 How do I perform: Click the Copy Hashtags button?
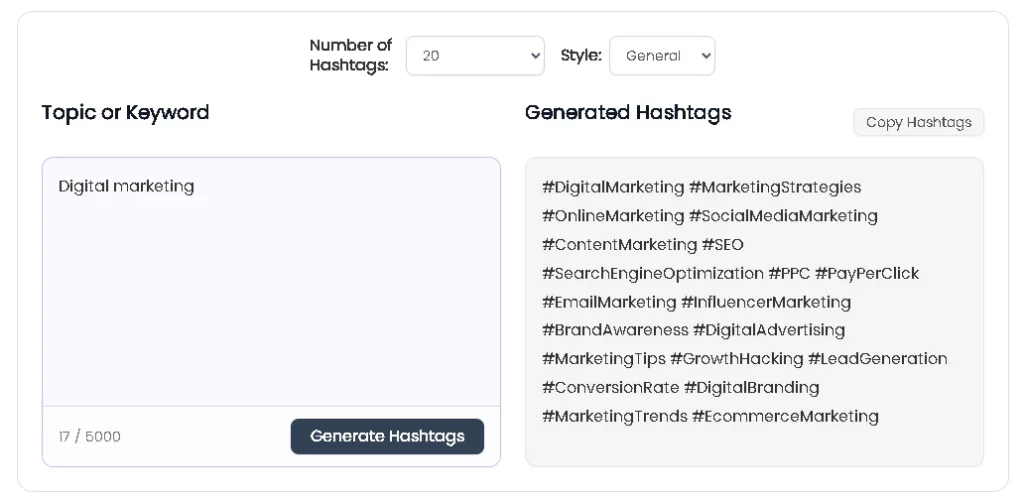pos(918,122)
